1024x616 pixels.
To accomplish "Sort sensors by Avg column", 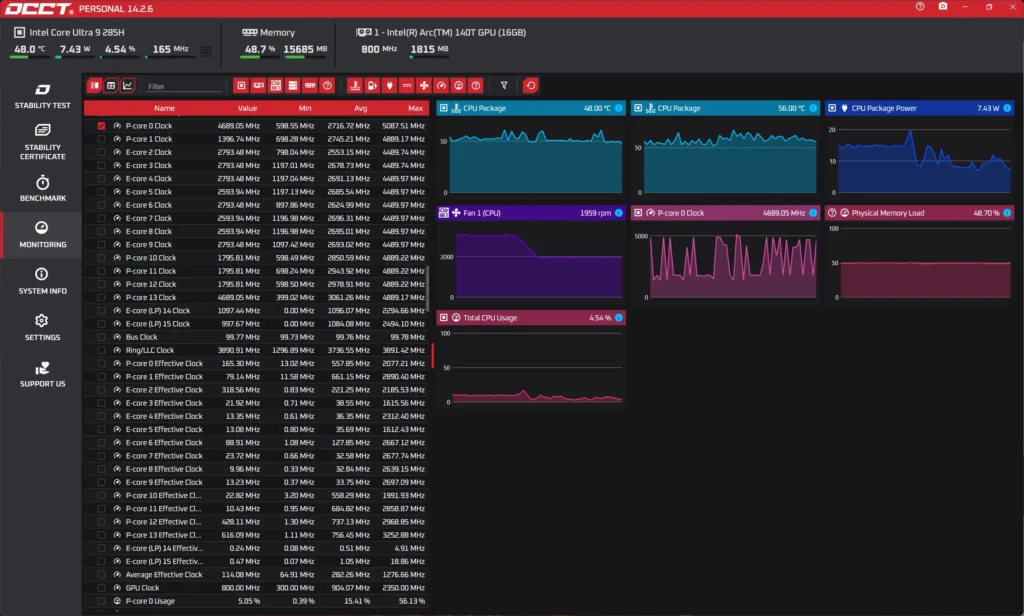I will tap(360, 108).
